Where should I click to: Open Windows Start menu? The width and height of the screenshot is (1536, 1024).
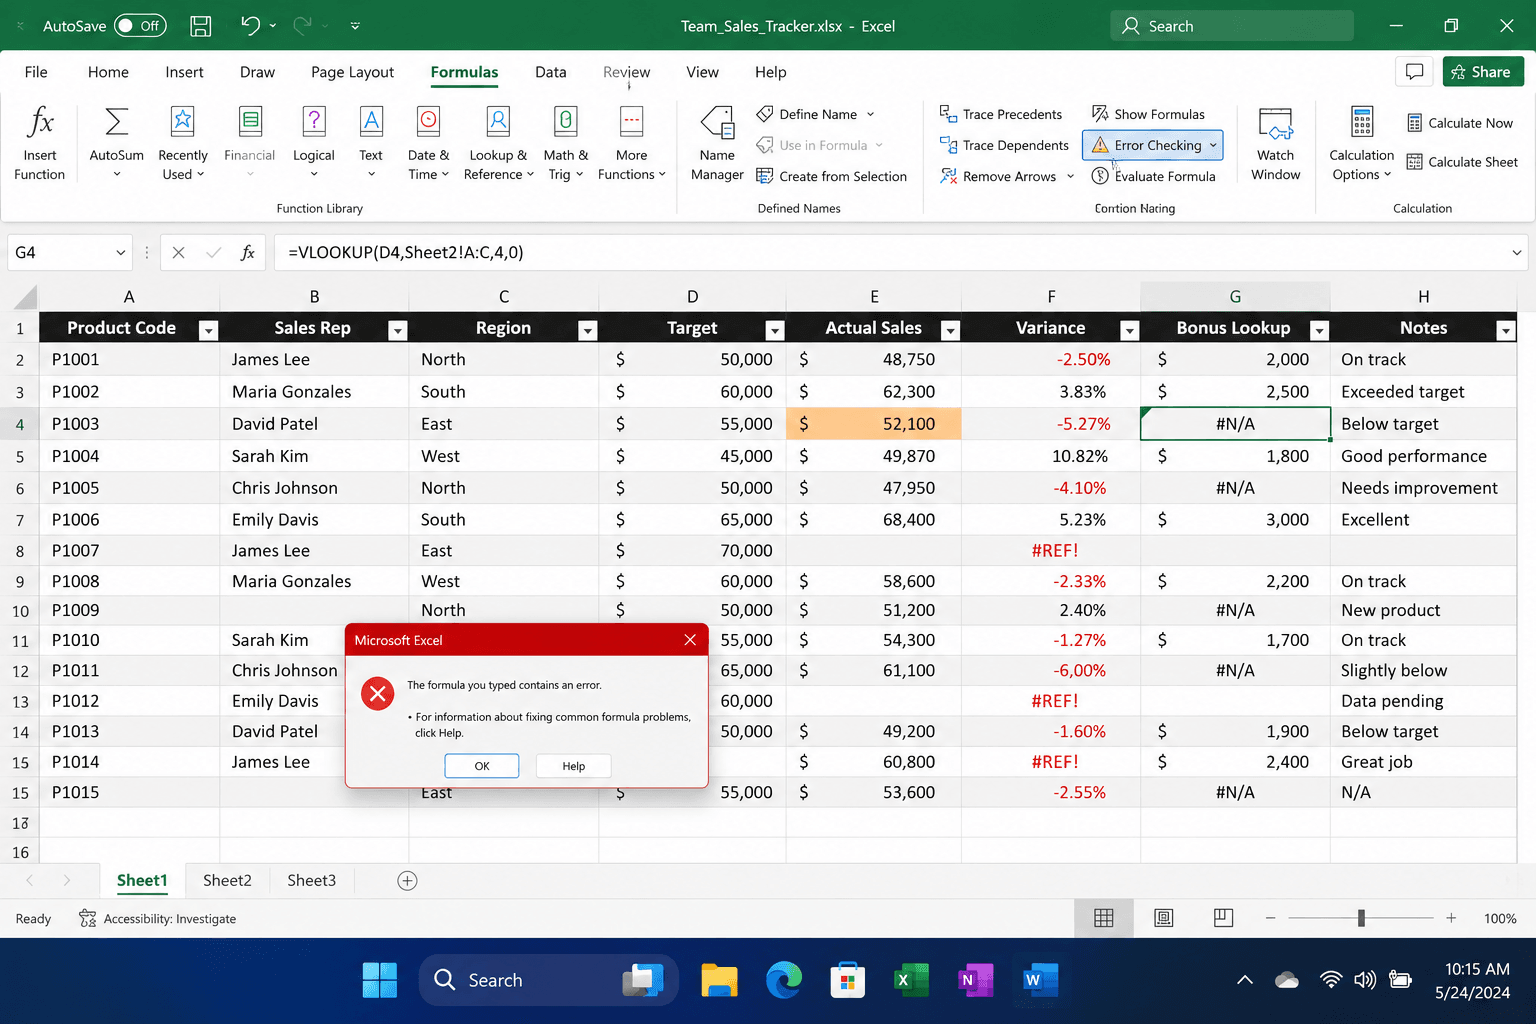point(379,980)
